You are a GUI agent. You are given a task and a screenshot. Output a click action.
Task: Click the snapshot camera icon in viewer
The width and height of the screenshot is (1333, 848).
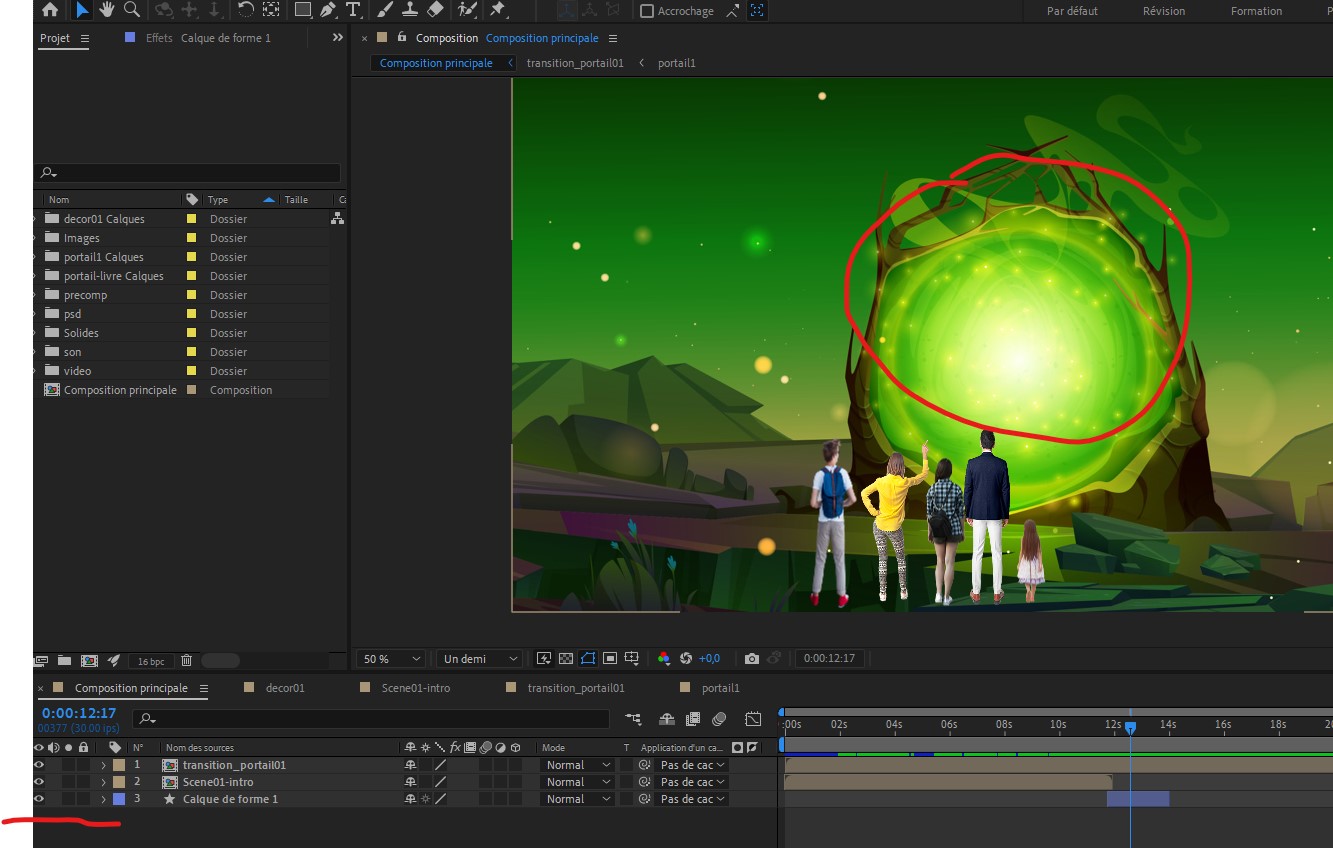(751, 658)
